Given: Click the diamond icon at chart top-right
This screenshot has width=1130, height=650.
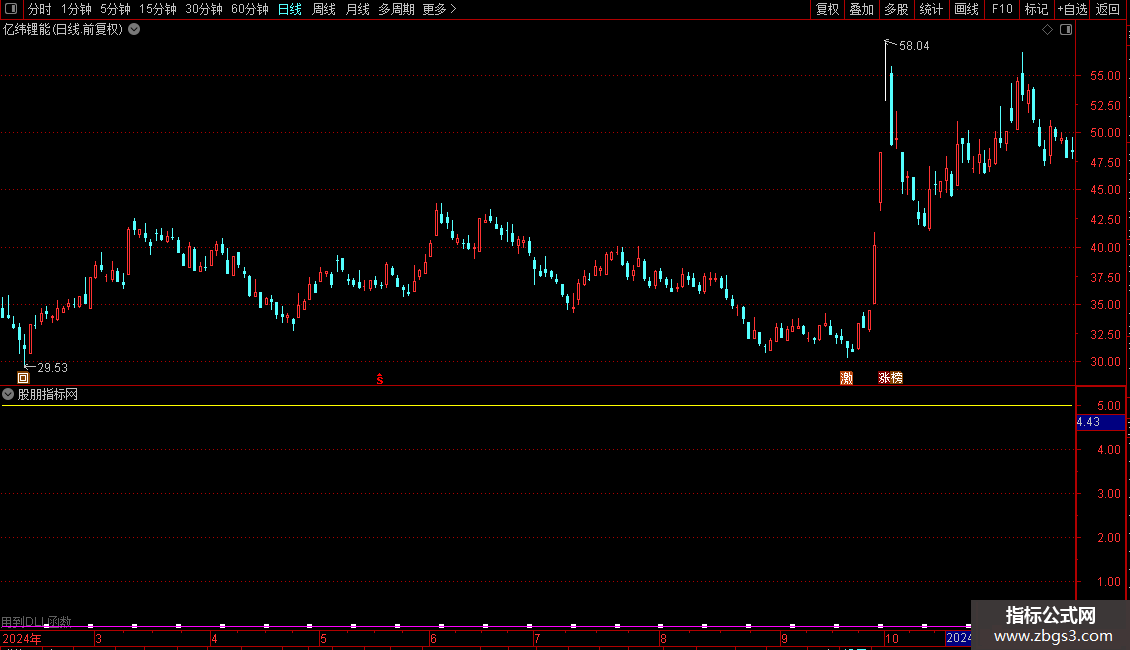Looking at the screenshot, I should point(1048,30).
